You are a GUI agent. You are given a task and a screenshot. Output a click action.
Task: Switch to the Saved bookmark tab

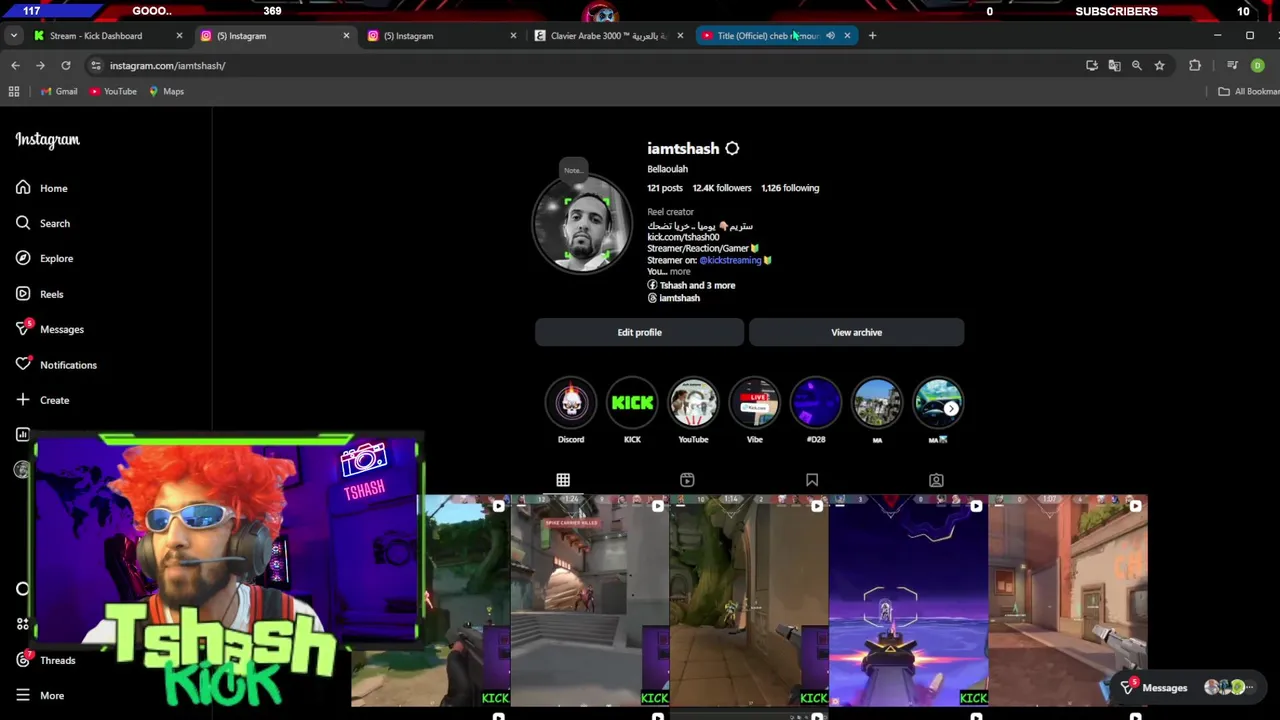[812, 480]
